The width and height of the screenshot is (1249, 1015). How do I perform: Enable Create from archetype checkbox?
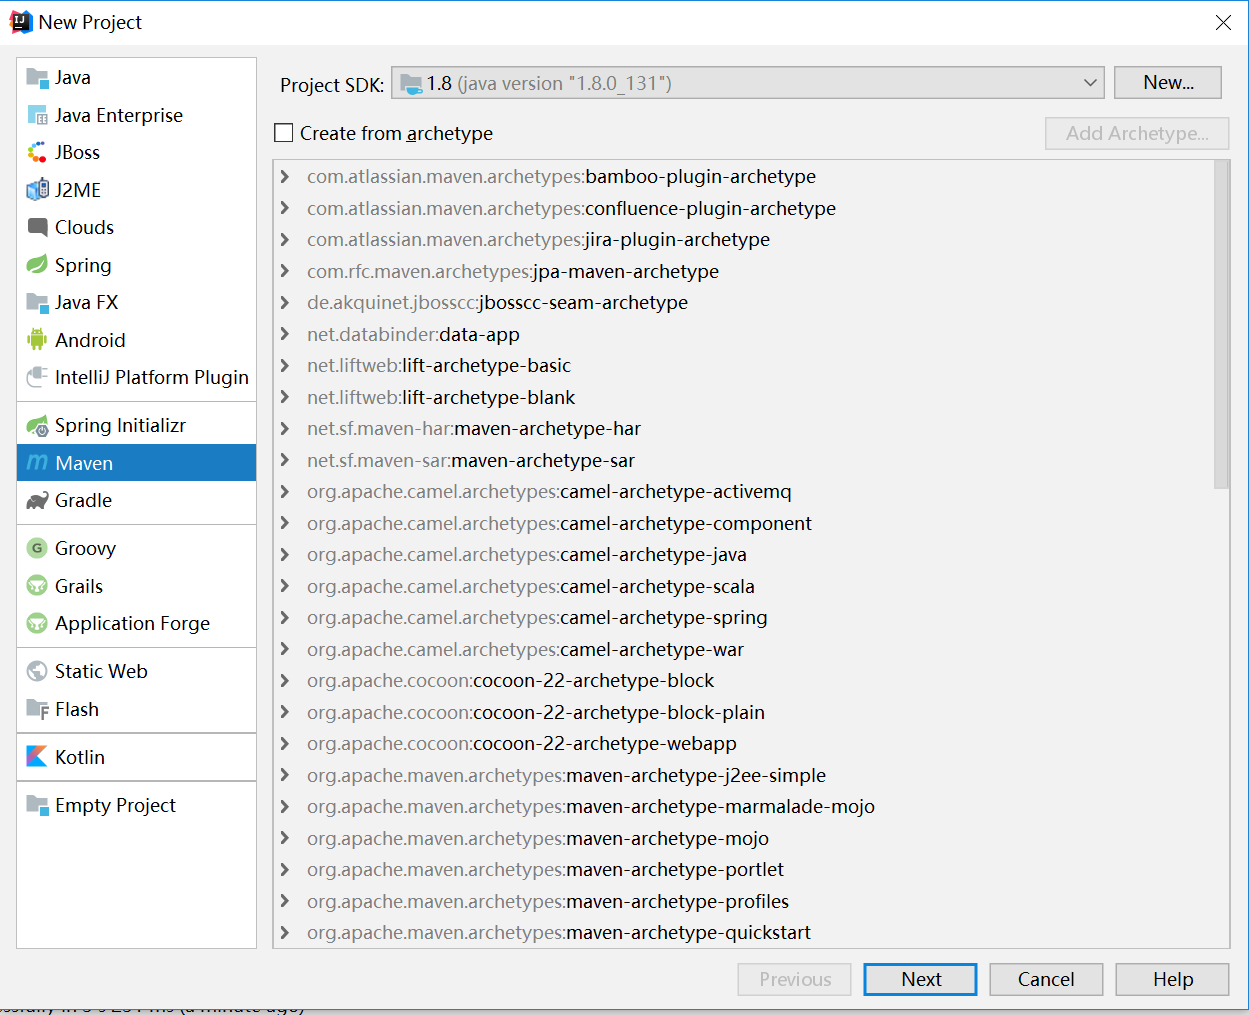click(284, 133)
